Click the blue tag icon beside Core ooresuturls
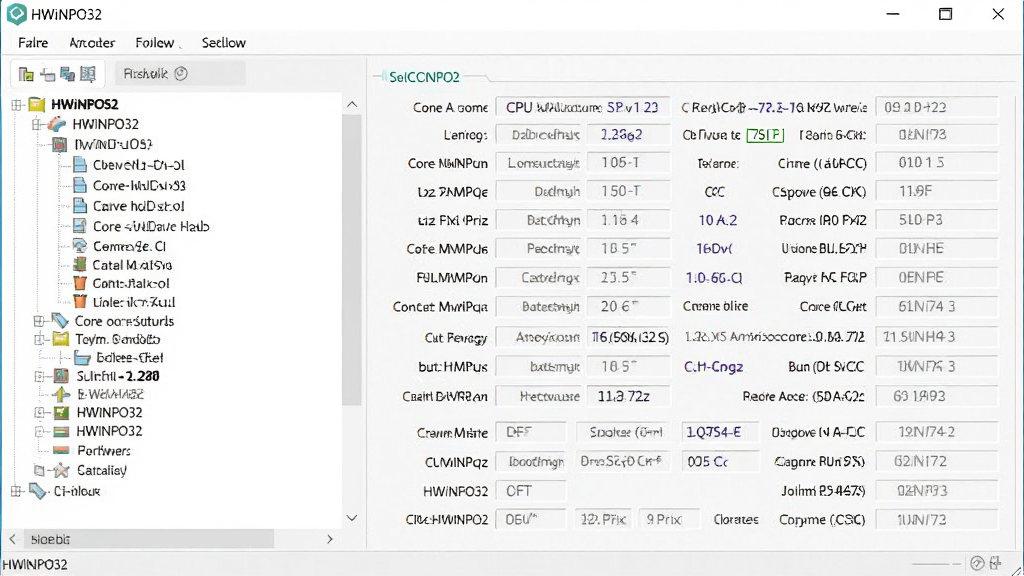 pyautogui.click(x=60, y=321)
